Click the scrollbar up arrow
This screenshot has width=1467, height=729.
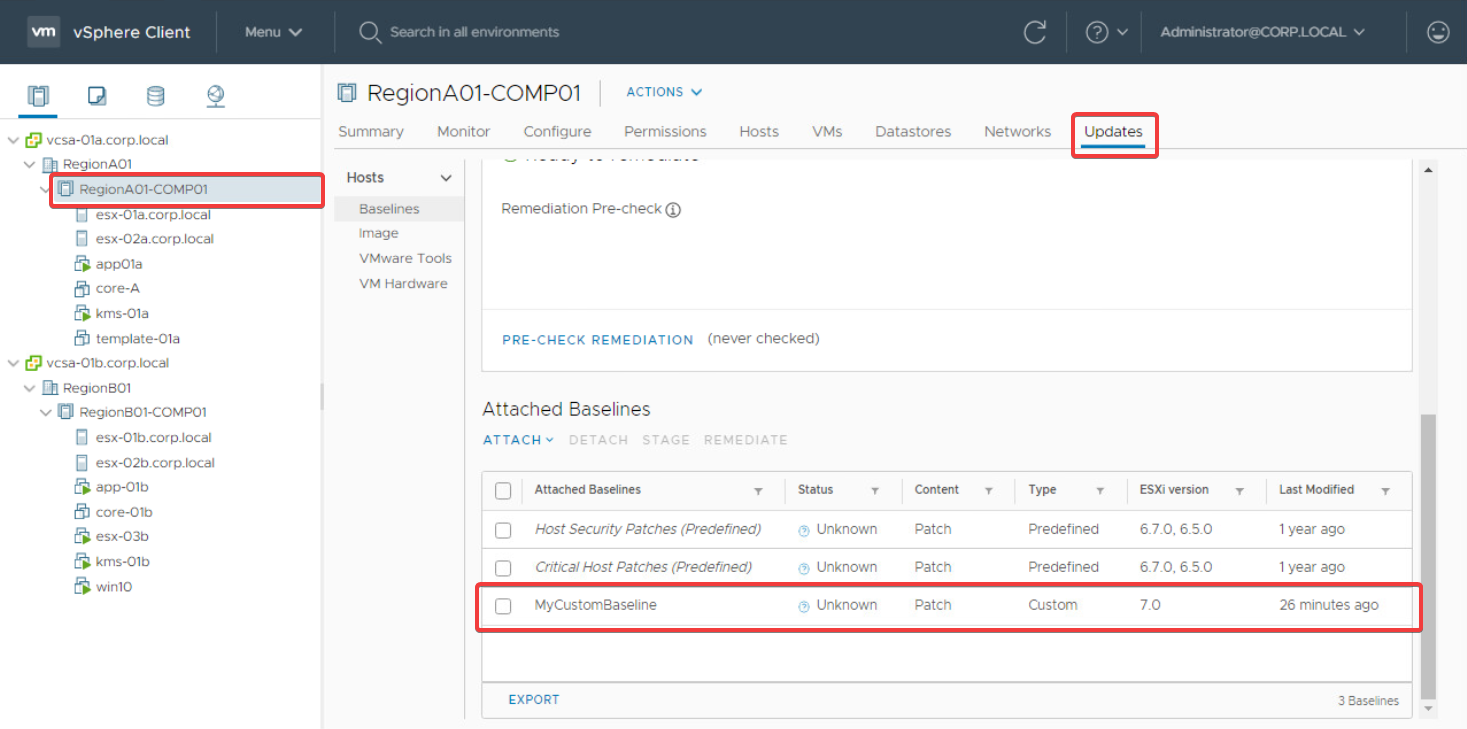[x=1428, y=169]
